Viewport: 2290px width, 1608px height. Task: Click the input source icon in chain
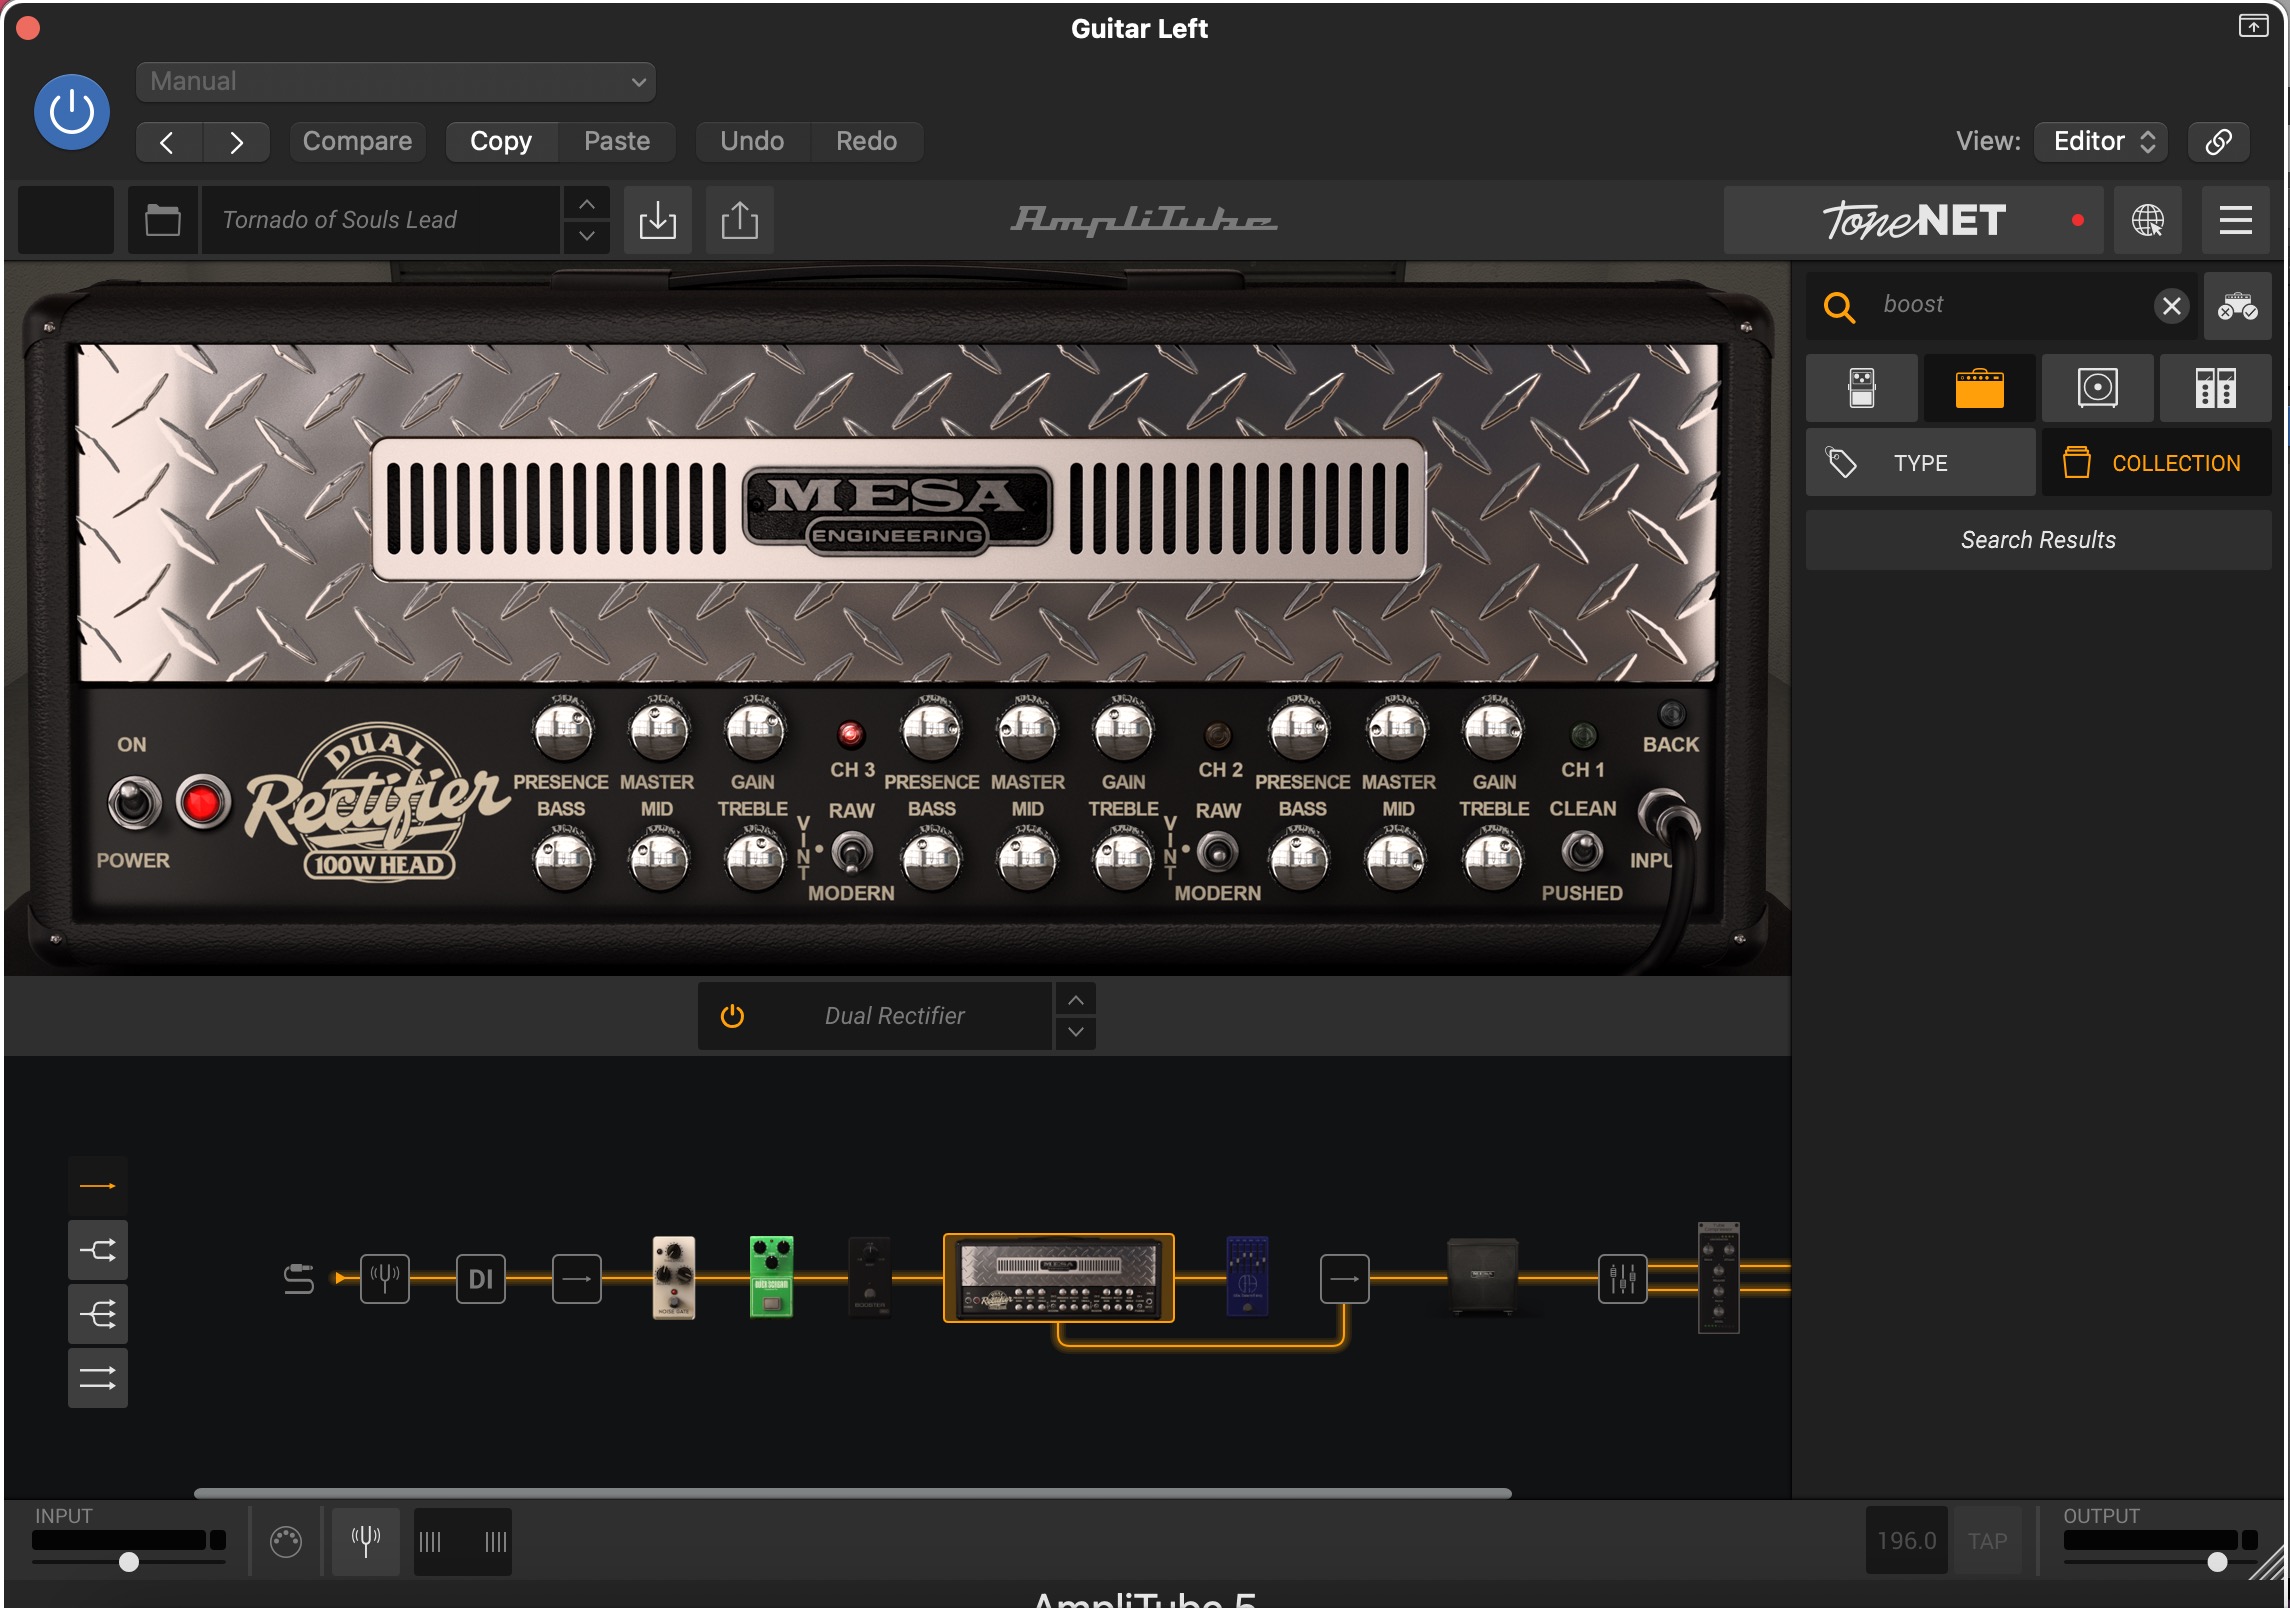(x=299, y=1279)
